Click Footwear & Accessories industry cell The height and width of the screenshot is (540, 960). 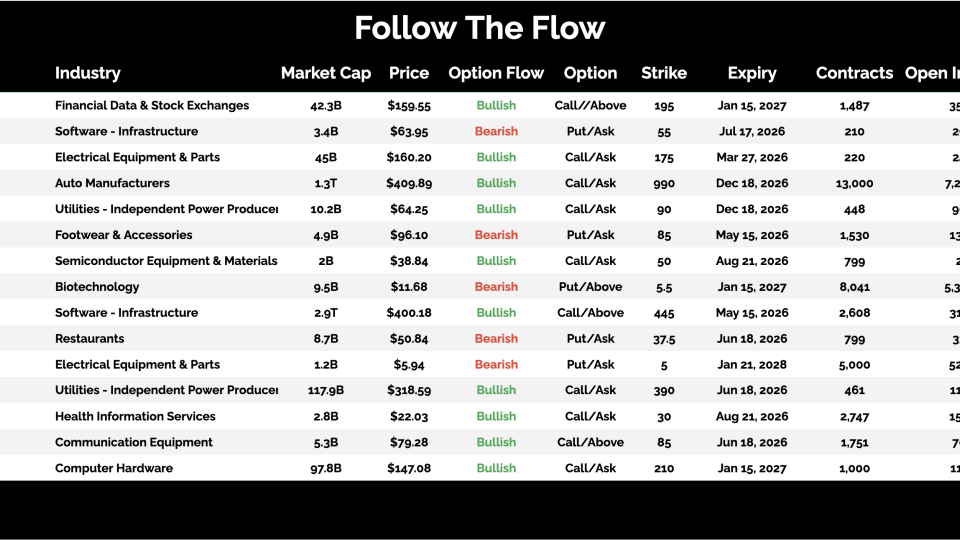pos(124,235)
